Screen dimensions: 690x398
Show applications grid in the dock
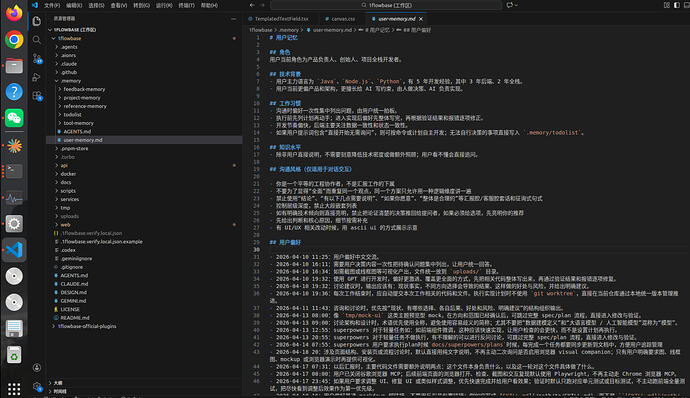coord(14,388)
